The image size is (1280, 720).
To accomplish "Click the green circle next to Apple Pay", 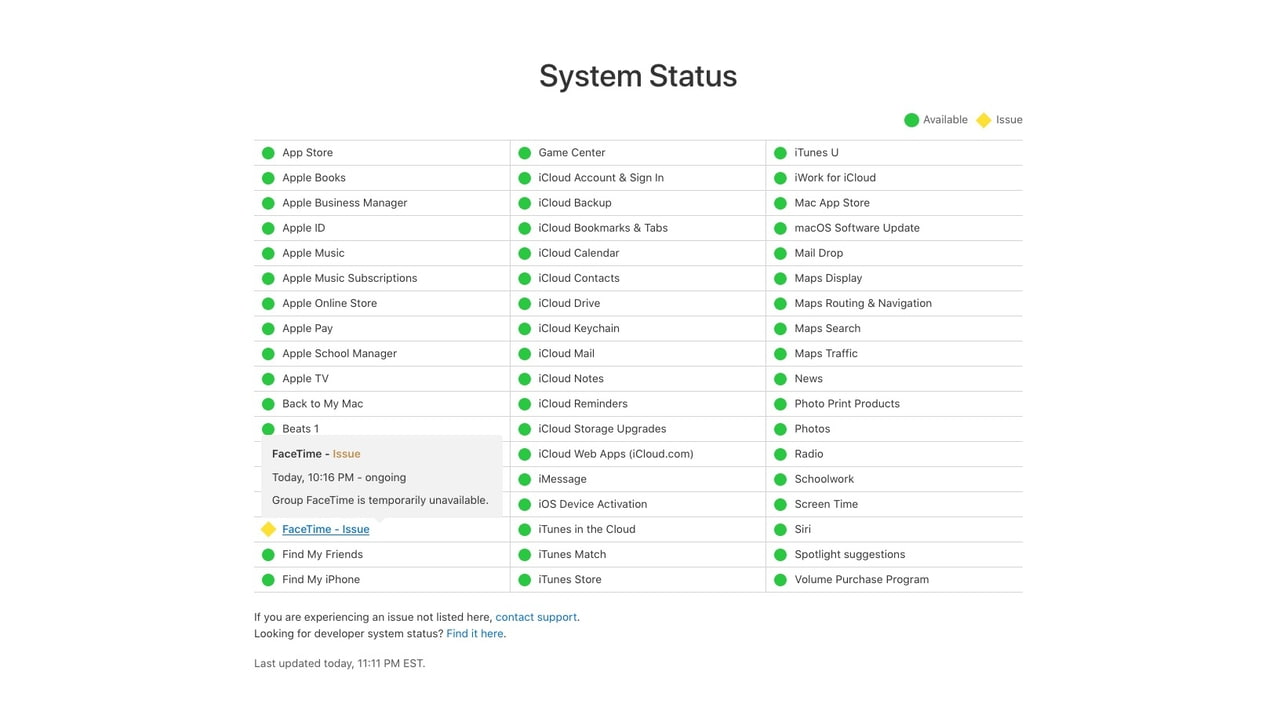I will 268,328.
